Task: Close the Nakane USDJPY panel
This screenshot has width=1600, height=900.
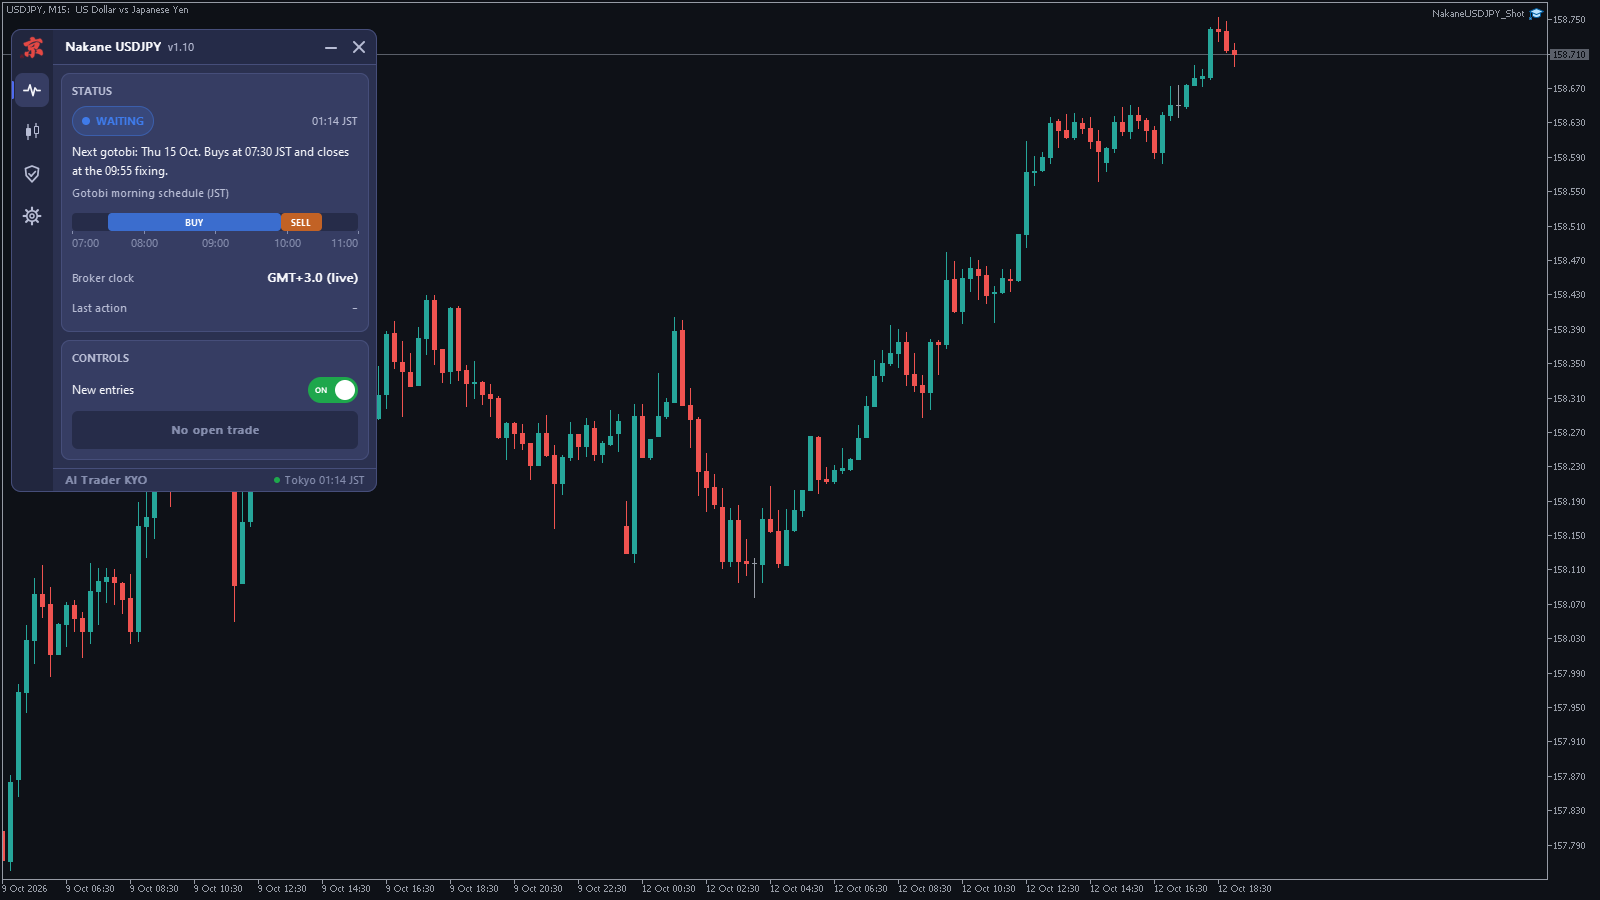Action: (x=359, y=47)
